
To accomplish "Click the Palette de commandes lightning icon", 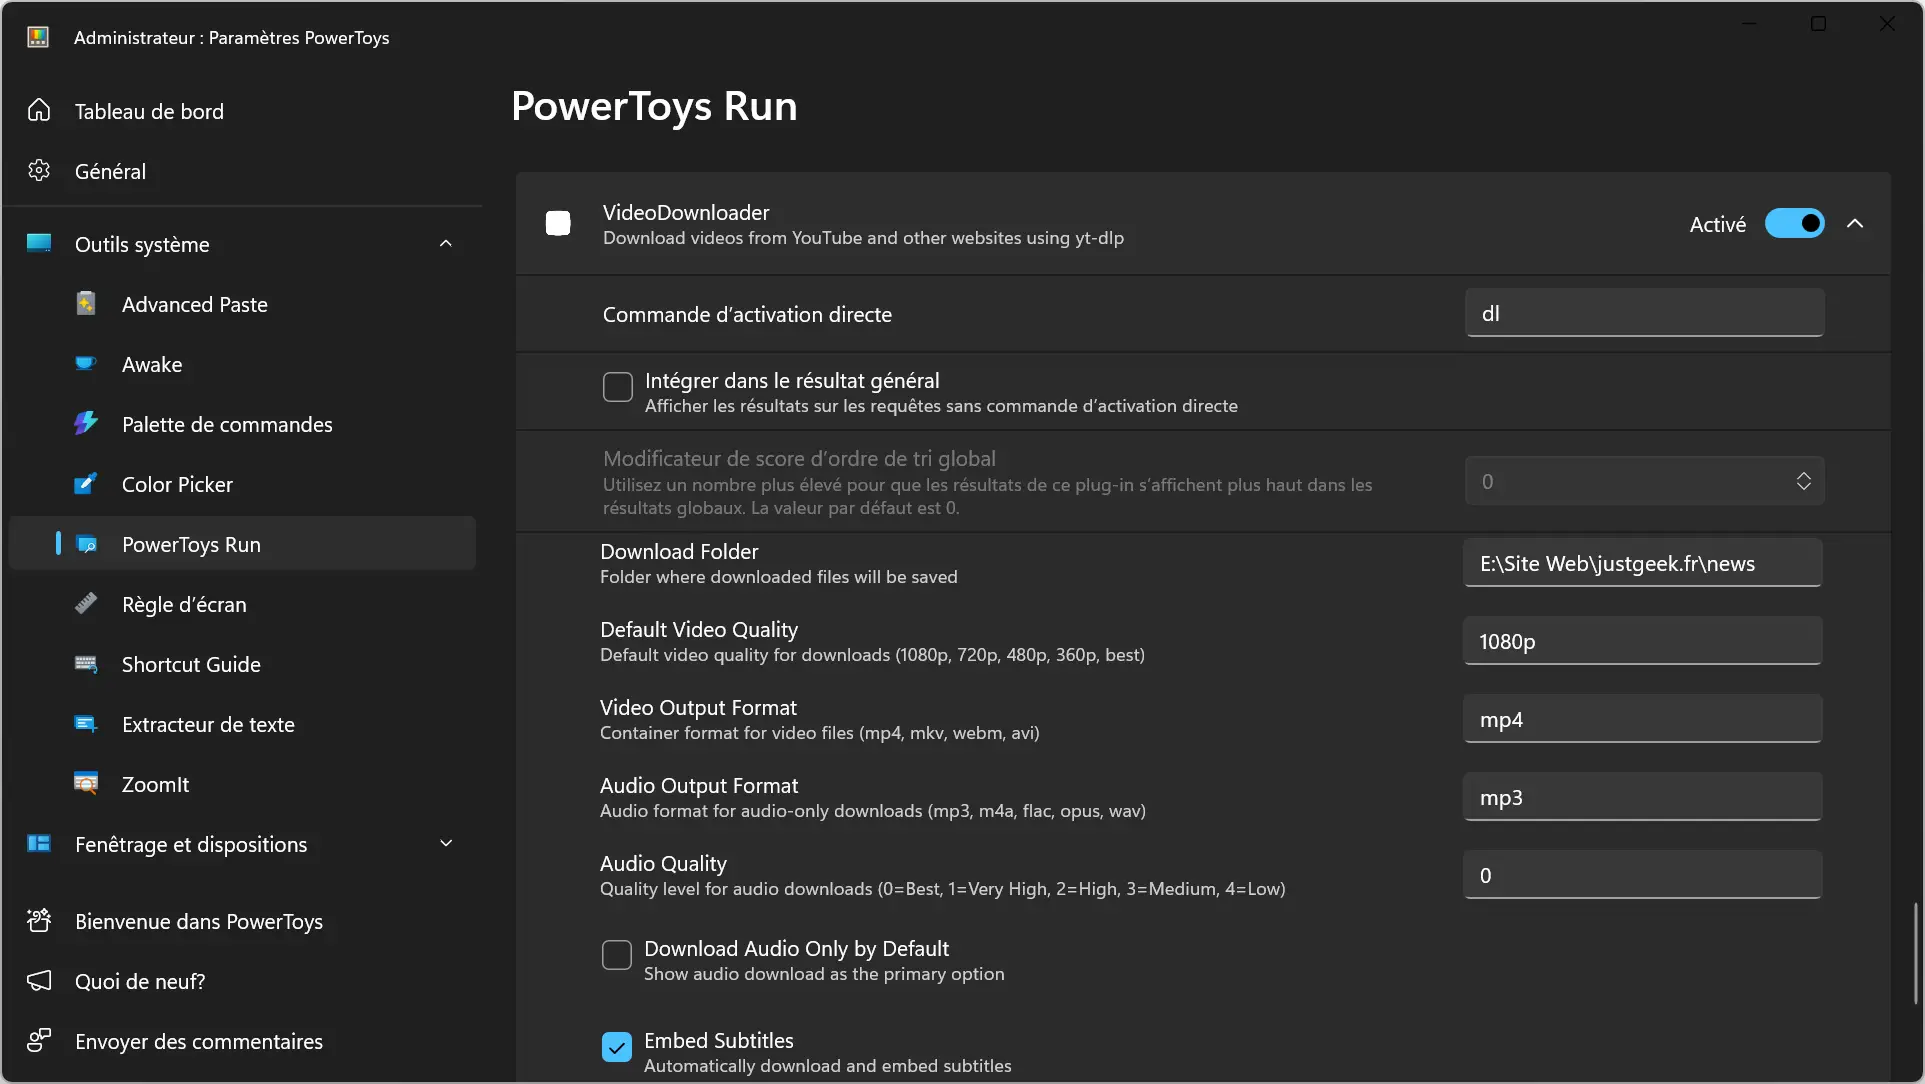I will pyautogui.click(x=86, y=423).
